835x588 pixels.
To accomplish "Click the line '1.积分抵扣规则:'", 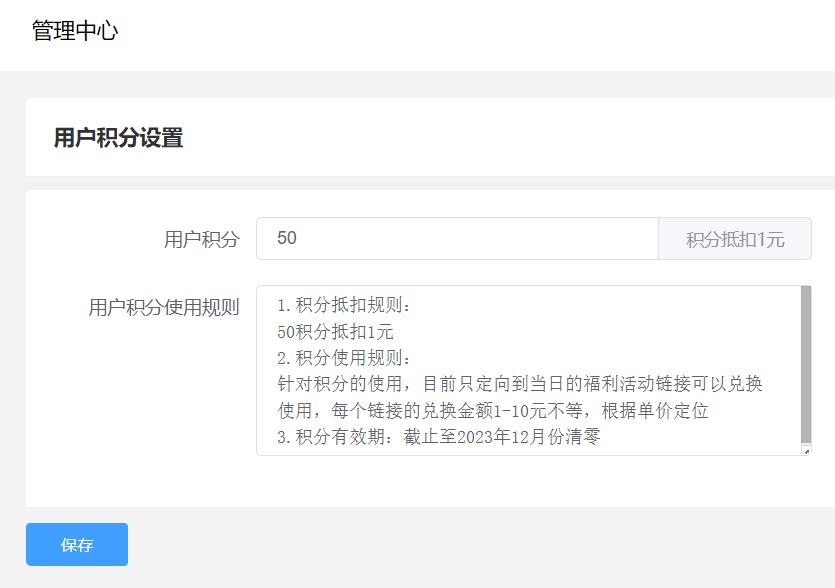I will point(344,305).
